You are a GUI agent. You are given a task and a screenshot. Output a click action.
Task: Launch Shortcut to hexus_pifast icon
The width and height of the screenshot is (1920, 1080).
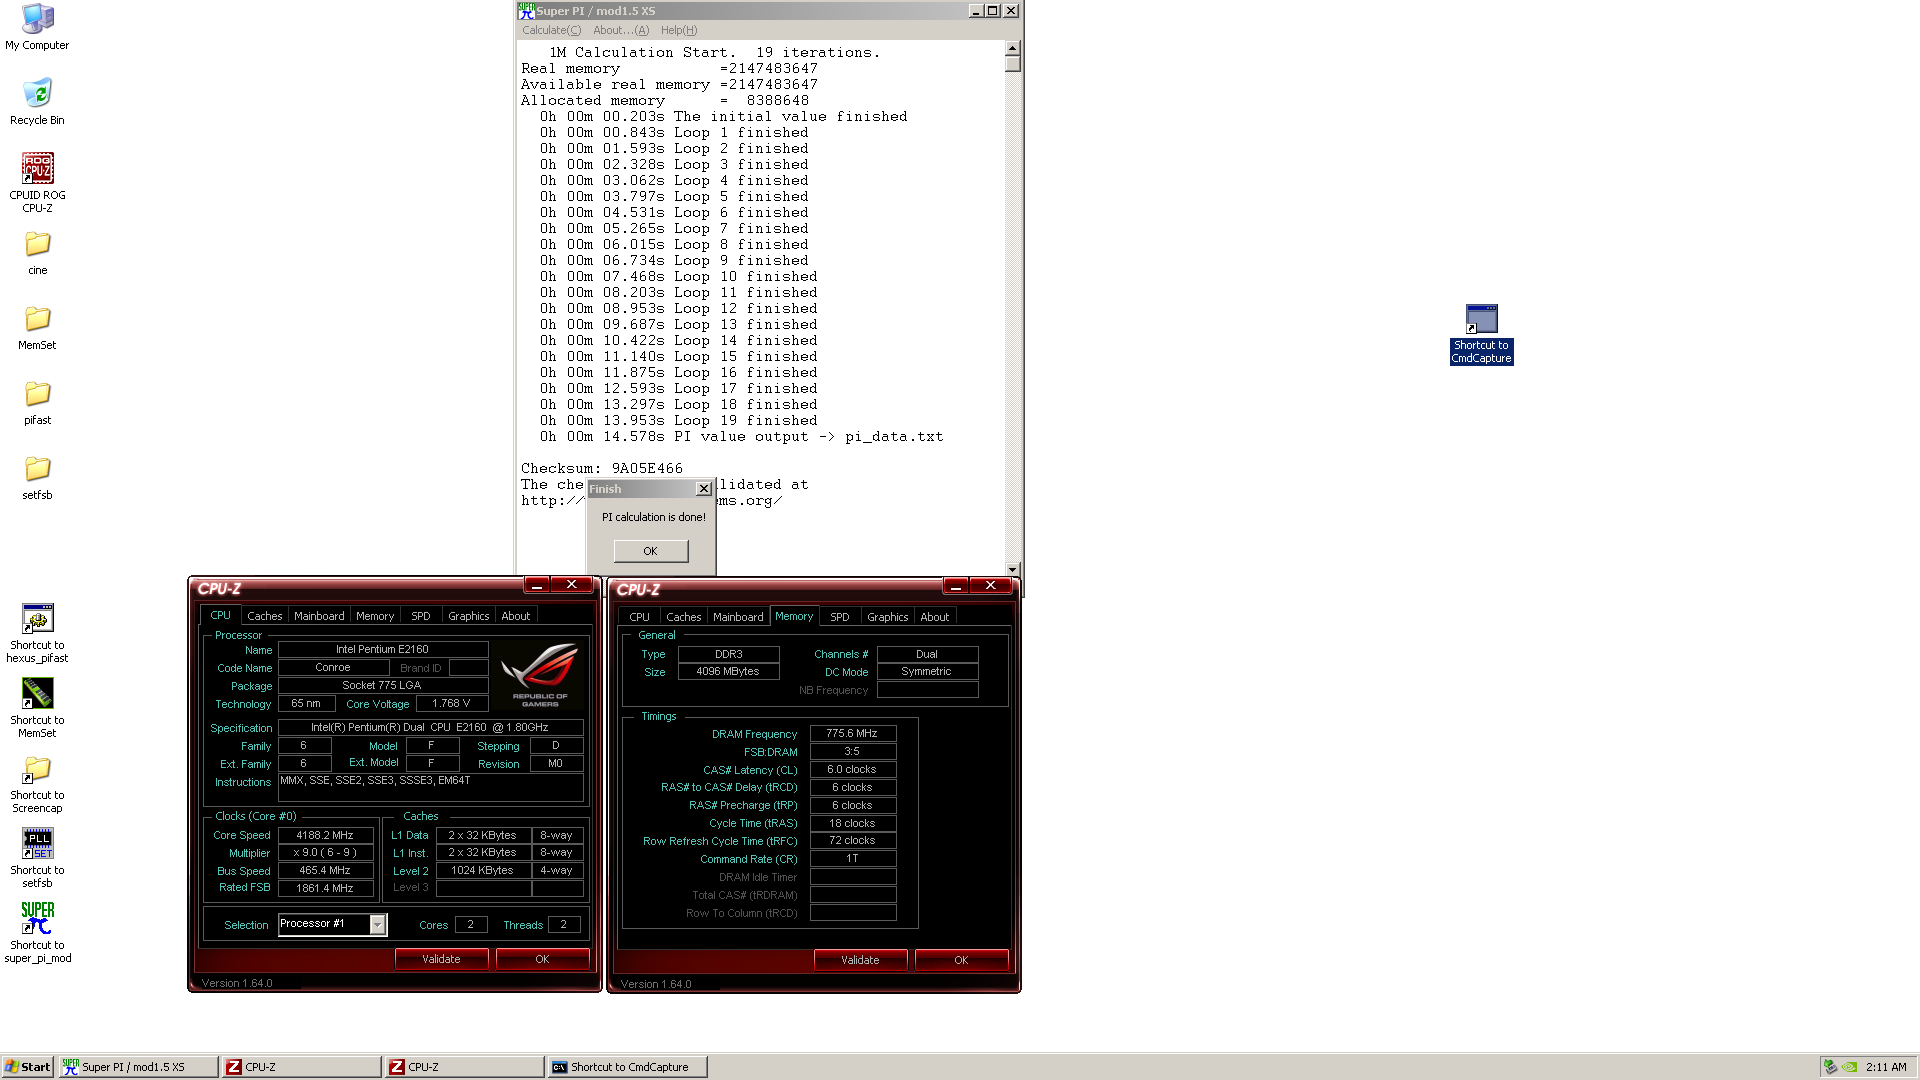point(37,633)
